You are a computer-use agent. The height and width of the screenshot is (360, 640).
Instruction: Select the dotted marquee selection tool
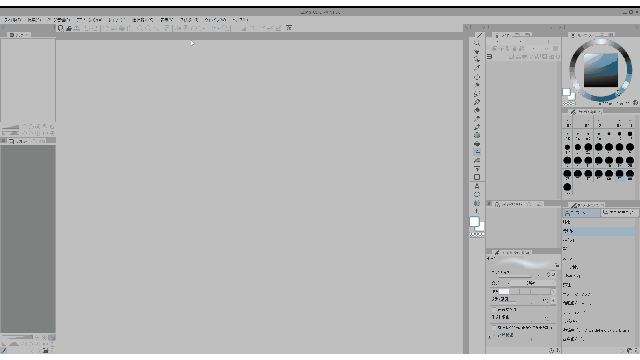[477, 77]
